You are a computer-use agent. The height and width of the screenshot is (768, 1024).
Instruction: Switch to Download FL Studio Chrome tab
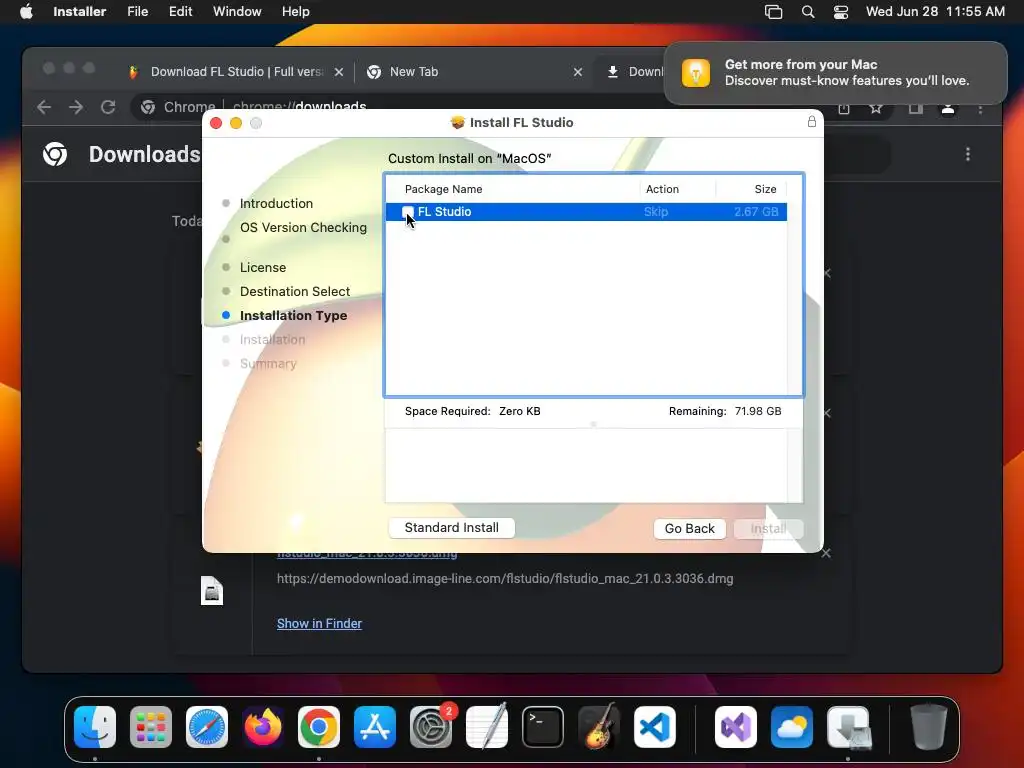tap(237, 72)
